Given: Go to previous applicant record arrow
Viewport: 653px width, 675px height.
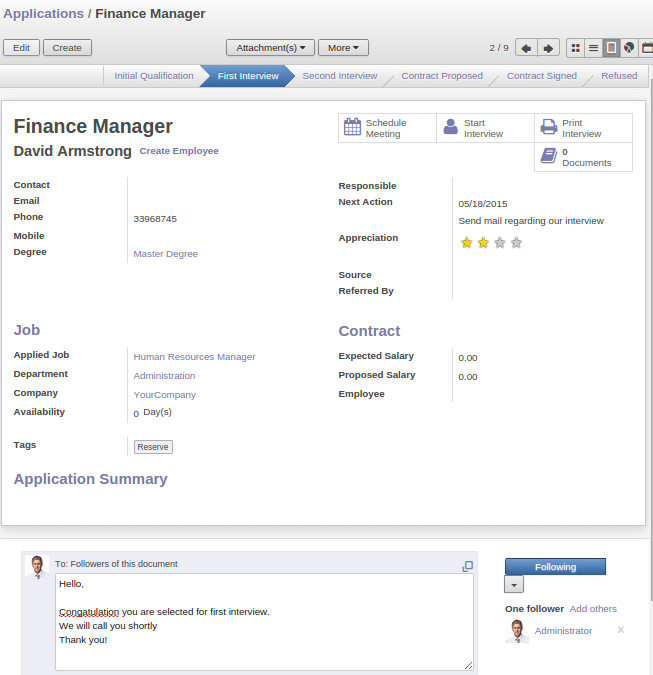Looking at the screenshot, I should click(526, 48).
